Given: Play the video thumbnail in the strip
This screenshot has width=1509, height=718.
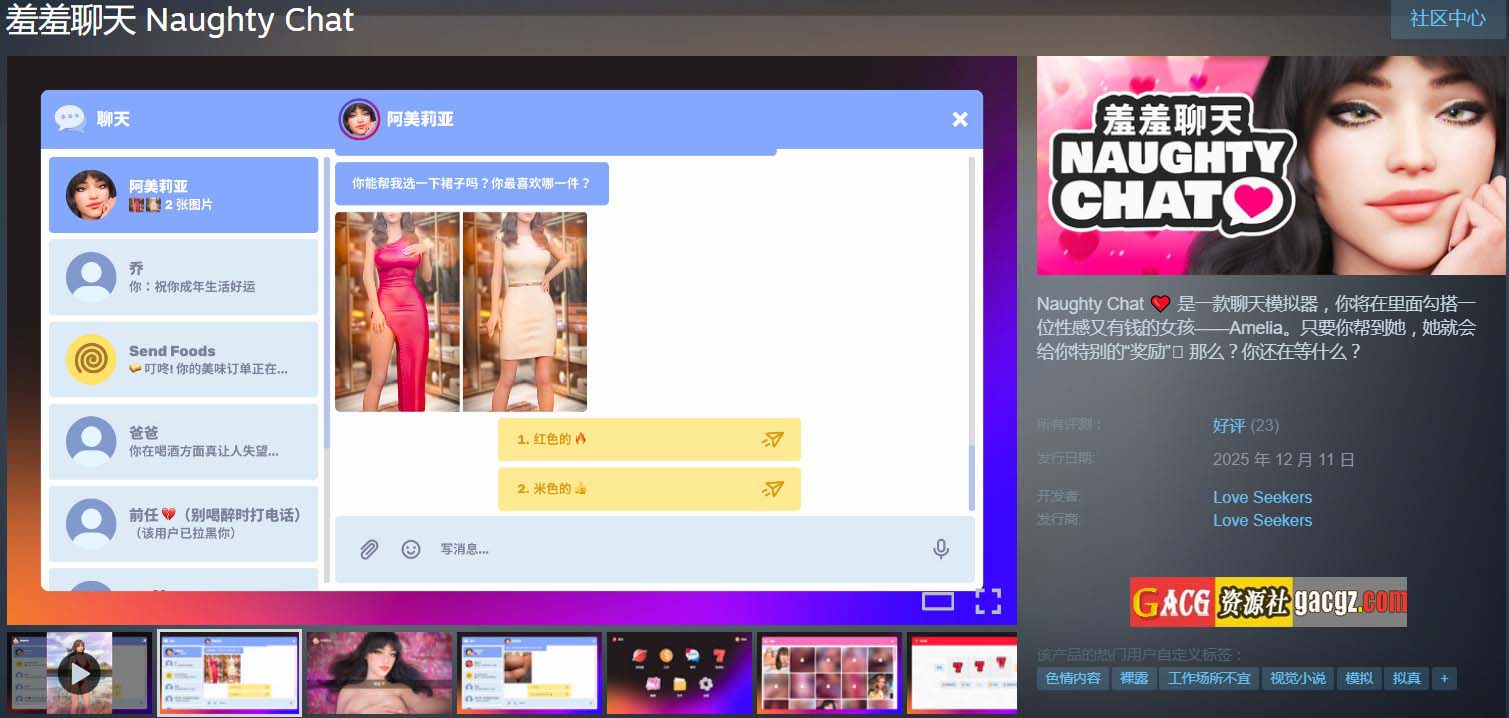Looking at the screenshot, I should [x=78, y=673].
